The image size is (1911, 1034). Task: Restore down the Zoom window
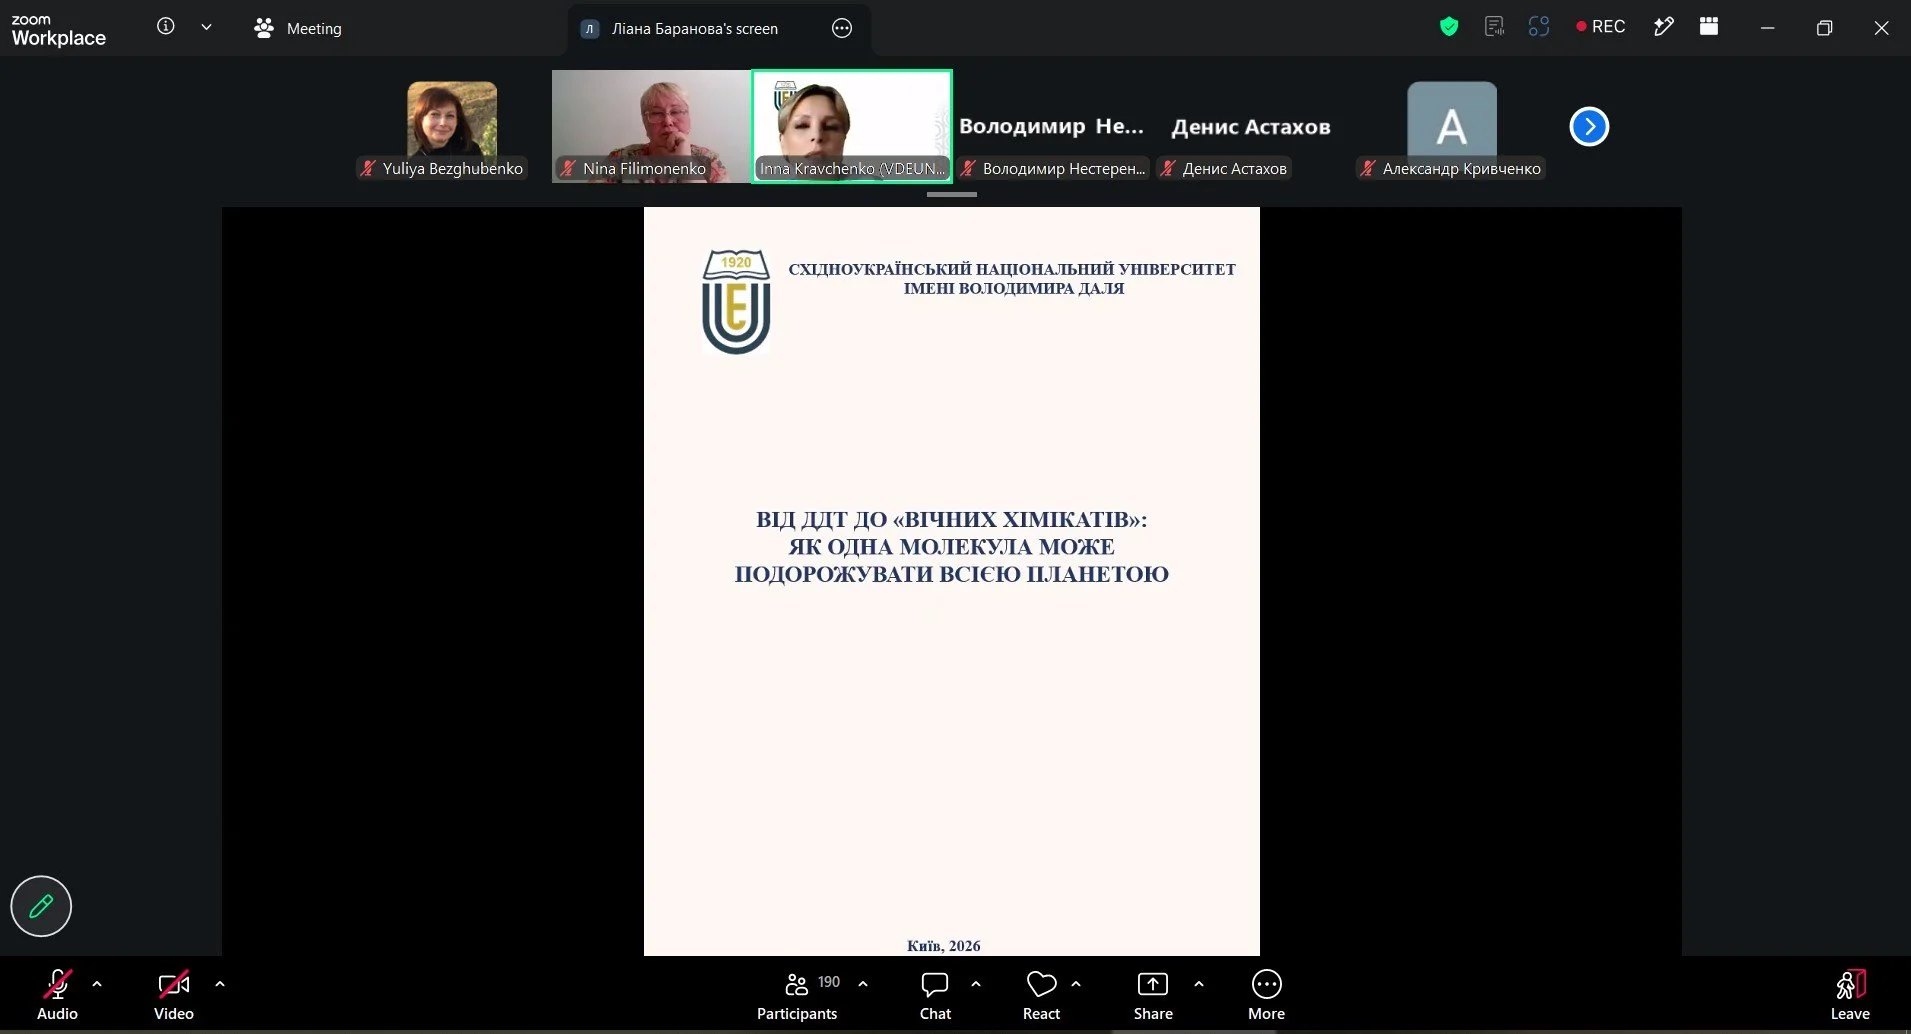point(1824,28)
